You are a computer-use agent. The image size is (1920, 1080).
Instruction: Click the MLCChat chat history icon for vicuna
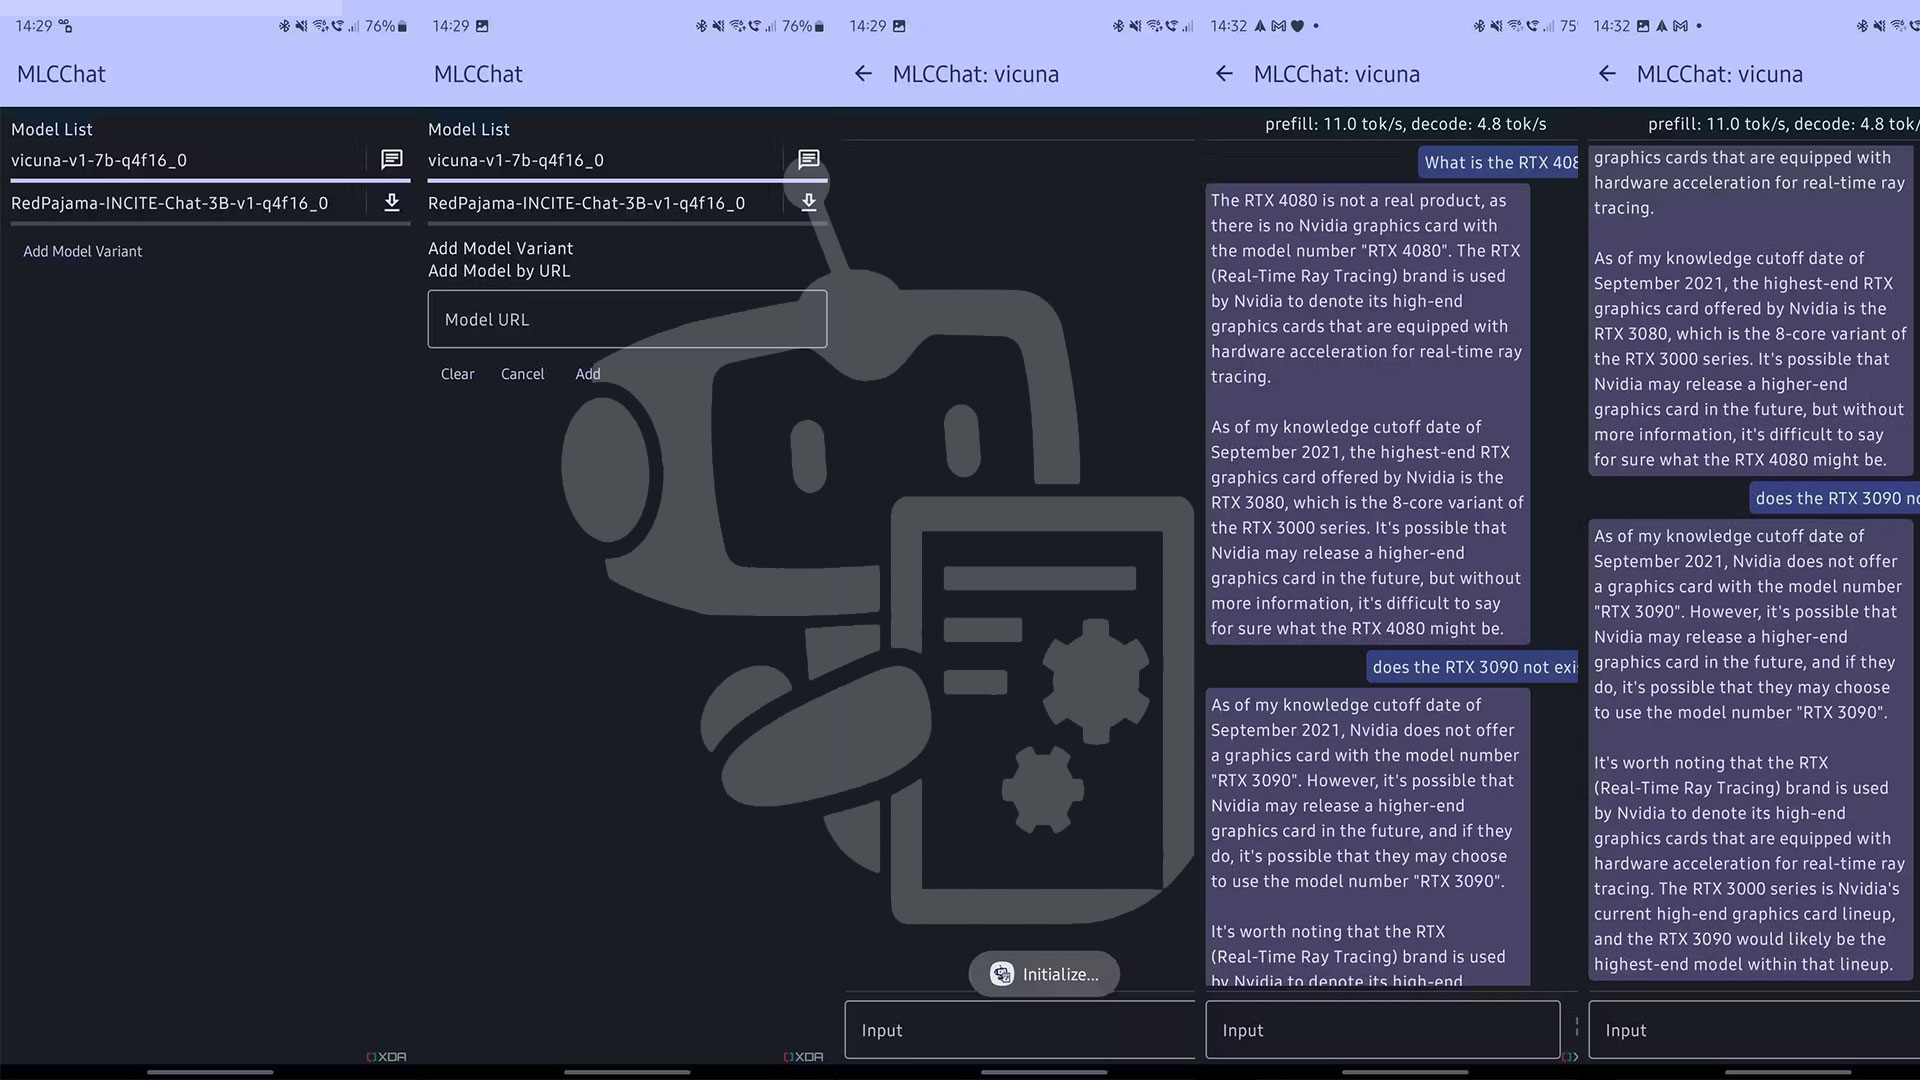click(x=392, y=158)
